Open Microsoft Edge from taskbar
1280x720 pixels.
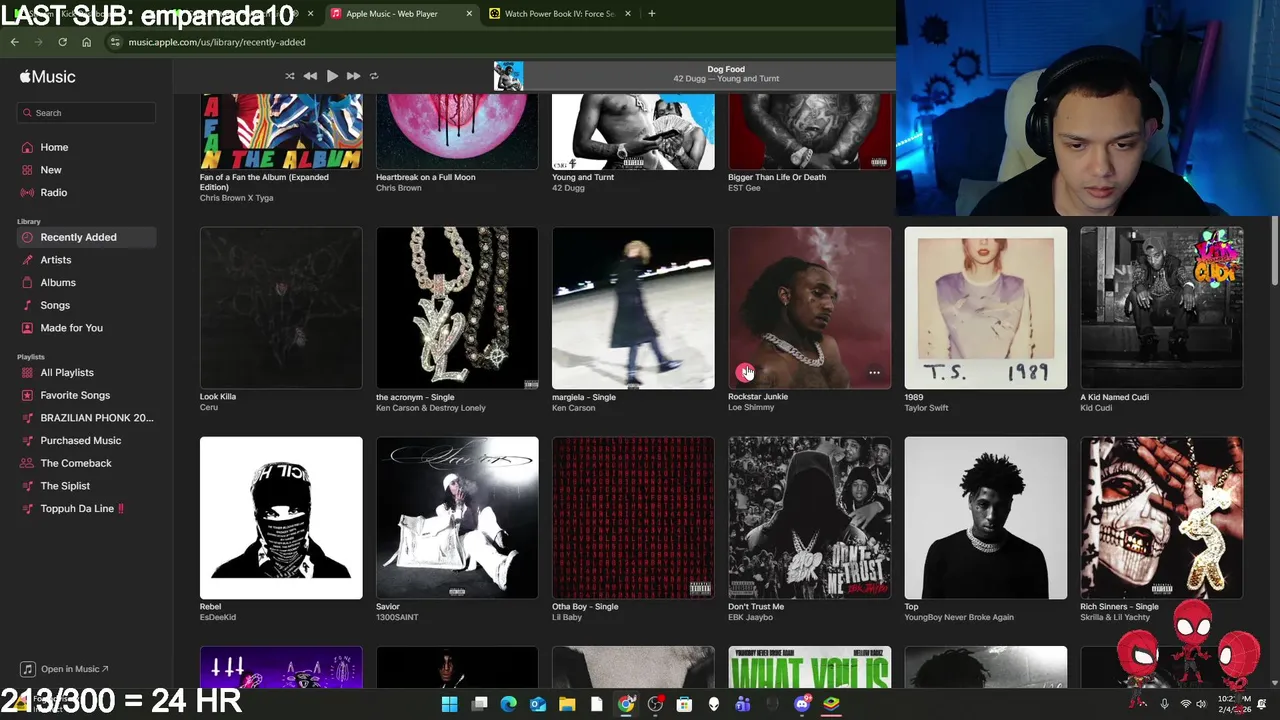pyautogui.click(x=508, y=704)
